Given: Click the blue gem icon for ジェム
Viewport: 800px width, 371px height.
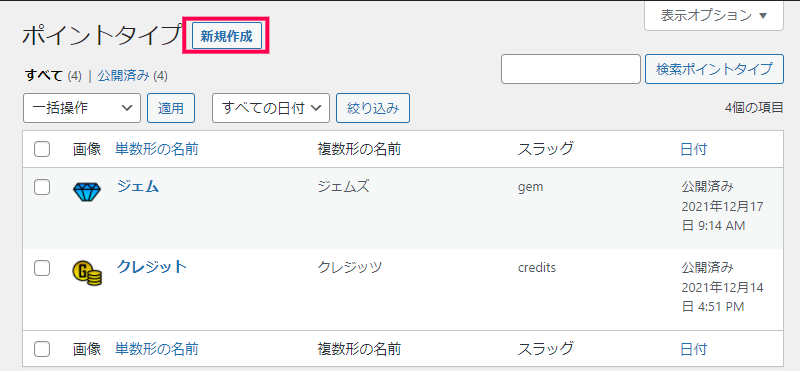Looking at the screenshot, I should 87,192.
